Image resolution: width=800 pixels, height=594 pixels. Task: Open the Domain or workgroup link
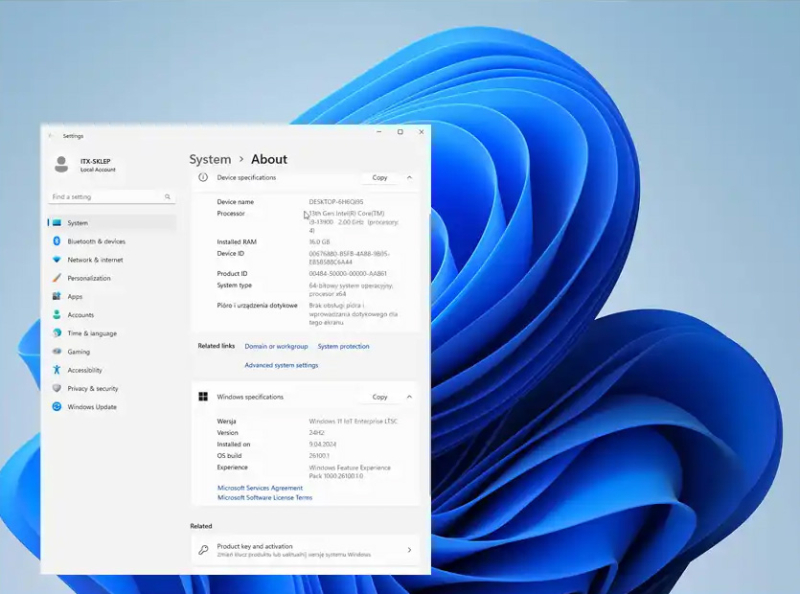point(276,346)
